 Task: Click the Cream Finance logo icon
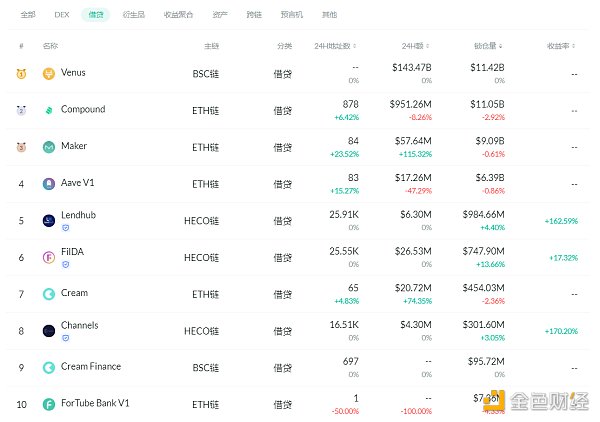tap(49, 367)
